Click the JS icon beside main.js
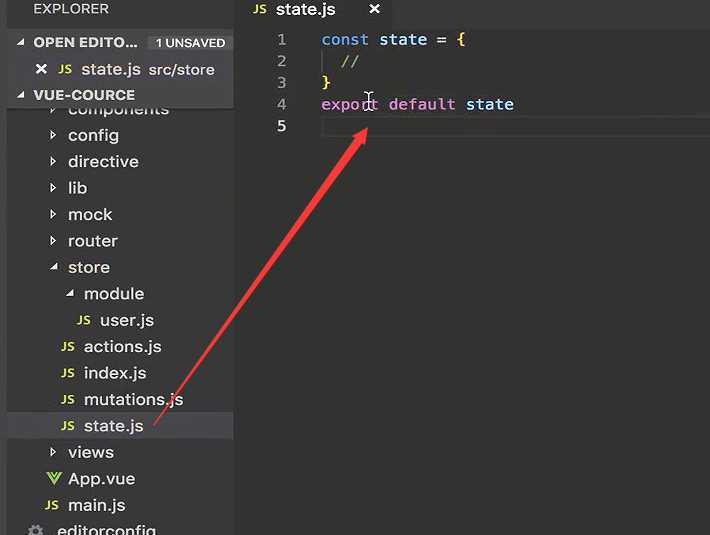710x535 pixels. tap(52, 505)
